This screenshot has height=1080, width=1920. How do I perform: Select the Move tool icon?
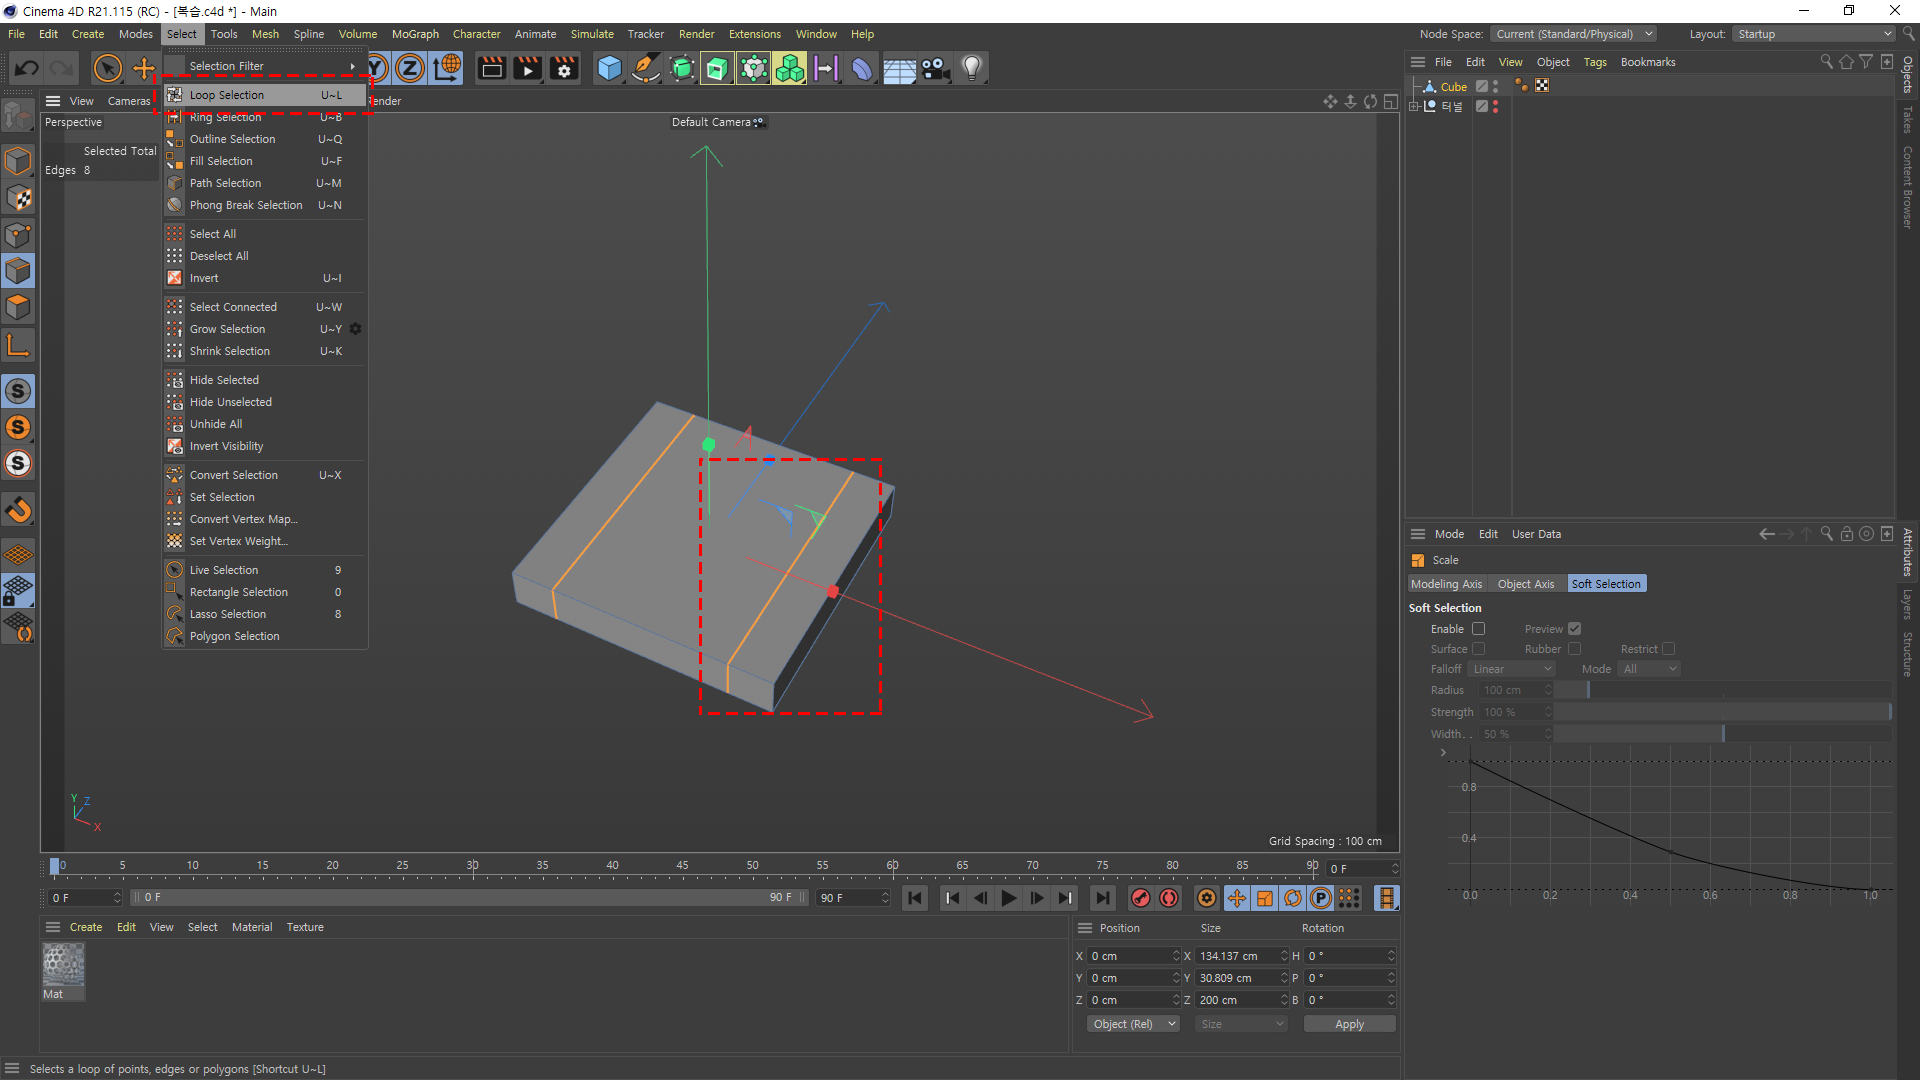pos(144,68)
